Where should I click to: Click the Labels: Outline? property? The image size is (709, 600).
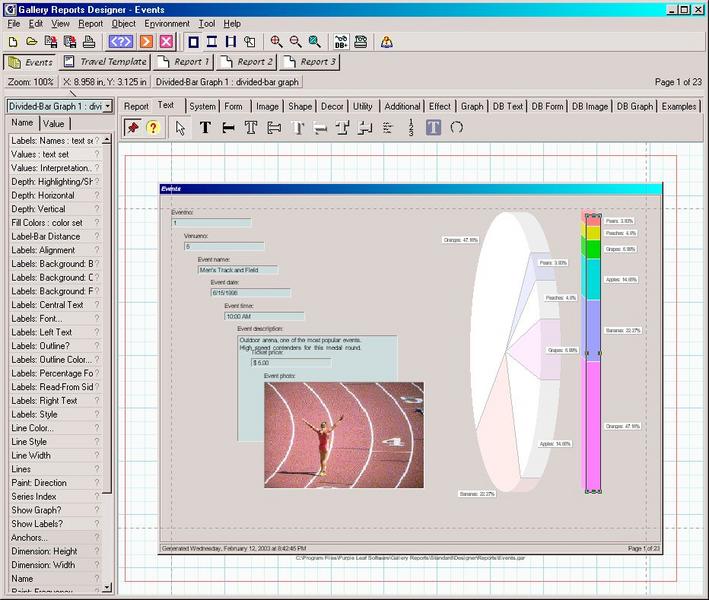point(55,346)
